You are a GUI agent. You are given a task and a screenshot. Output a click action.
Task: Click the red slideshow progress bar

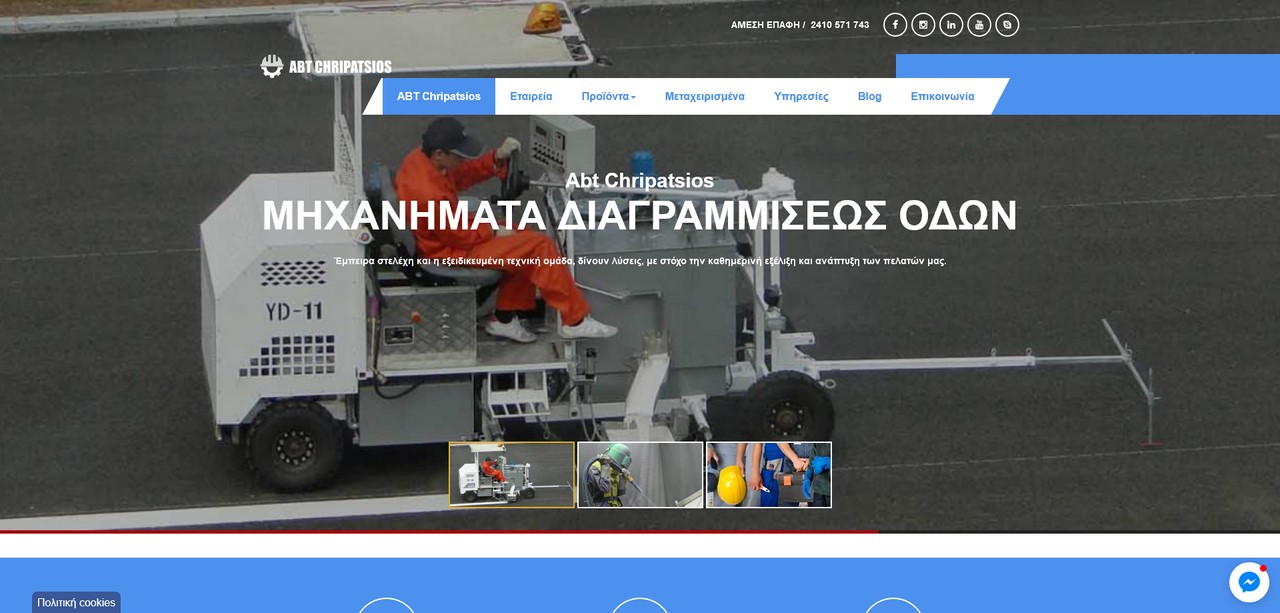pos(440,532)
